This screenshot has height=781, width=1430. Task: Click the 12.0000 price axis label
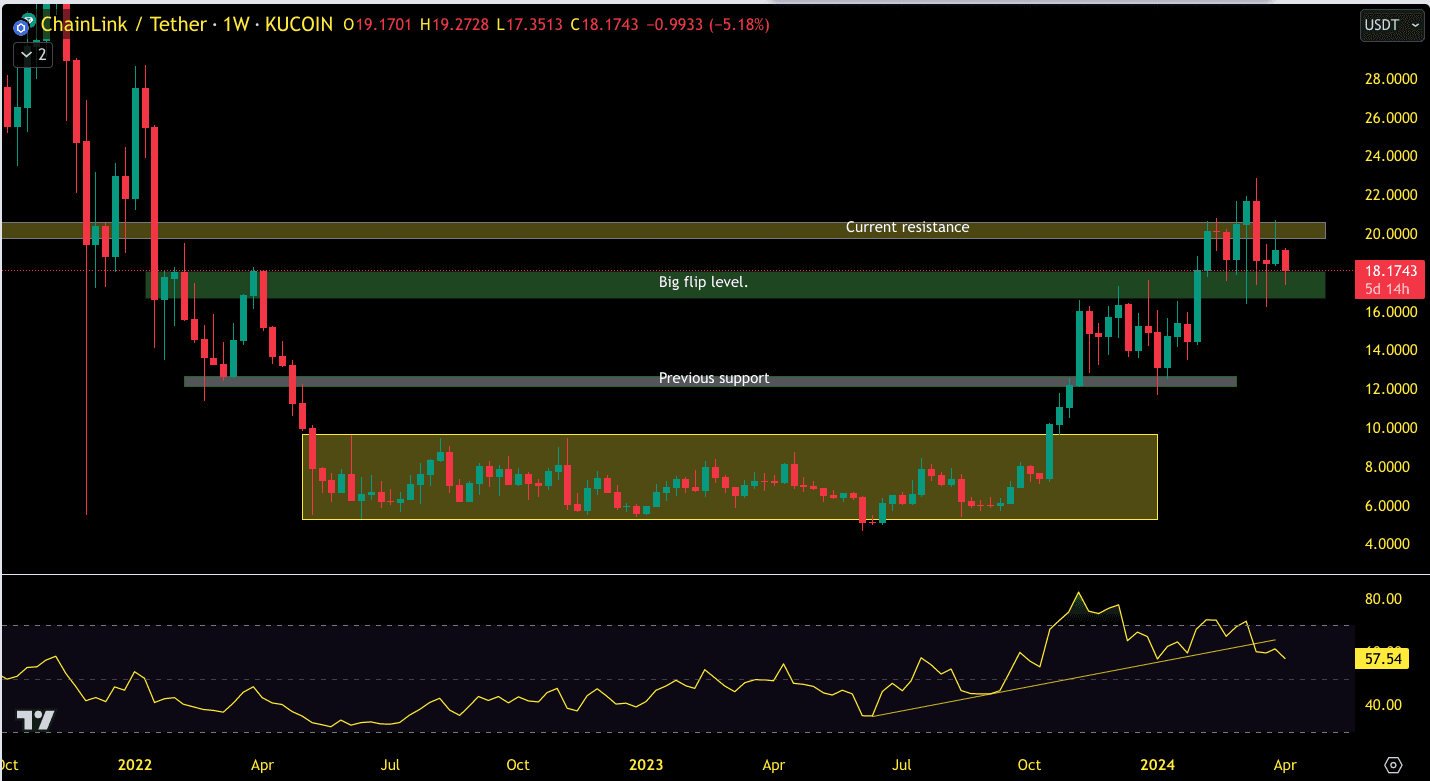[1390, 389]
